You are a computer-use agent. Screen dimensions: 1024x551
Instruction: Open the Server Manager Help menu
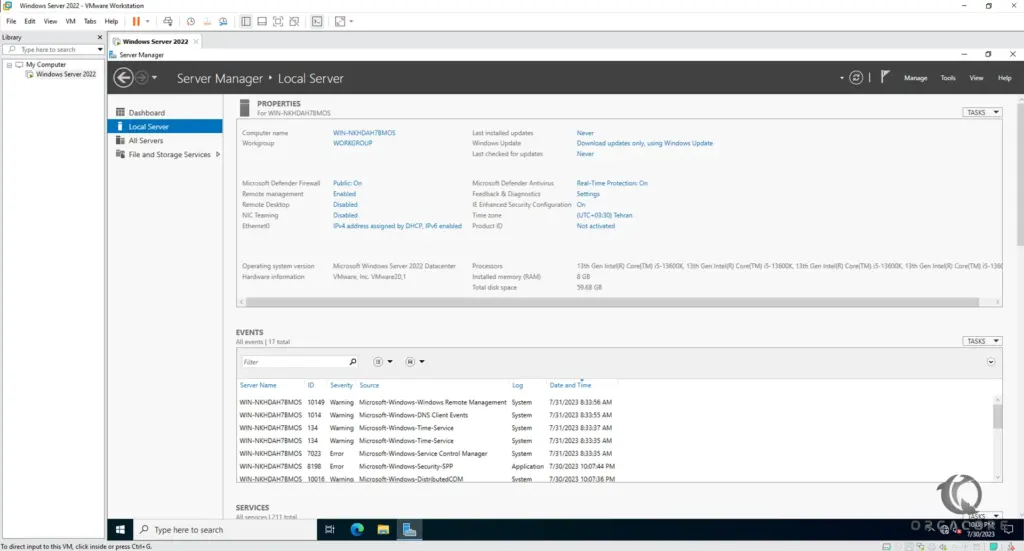[x=1004, y=78]
